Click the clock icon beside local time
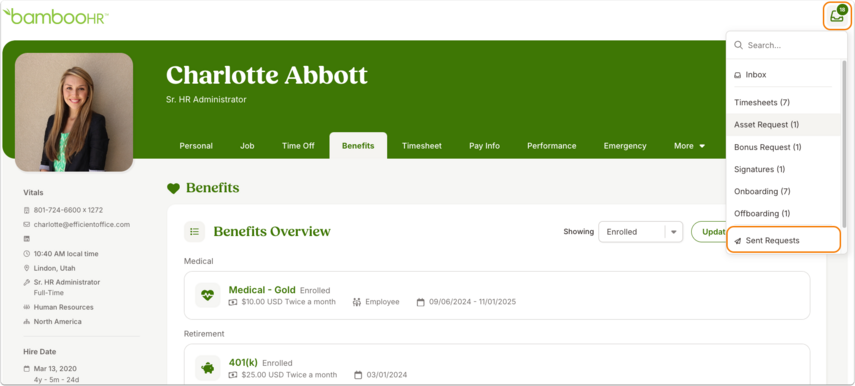The image size is (855, 386). tap(26, 254)
